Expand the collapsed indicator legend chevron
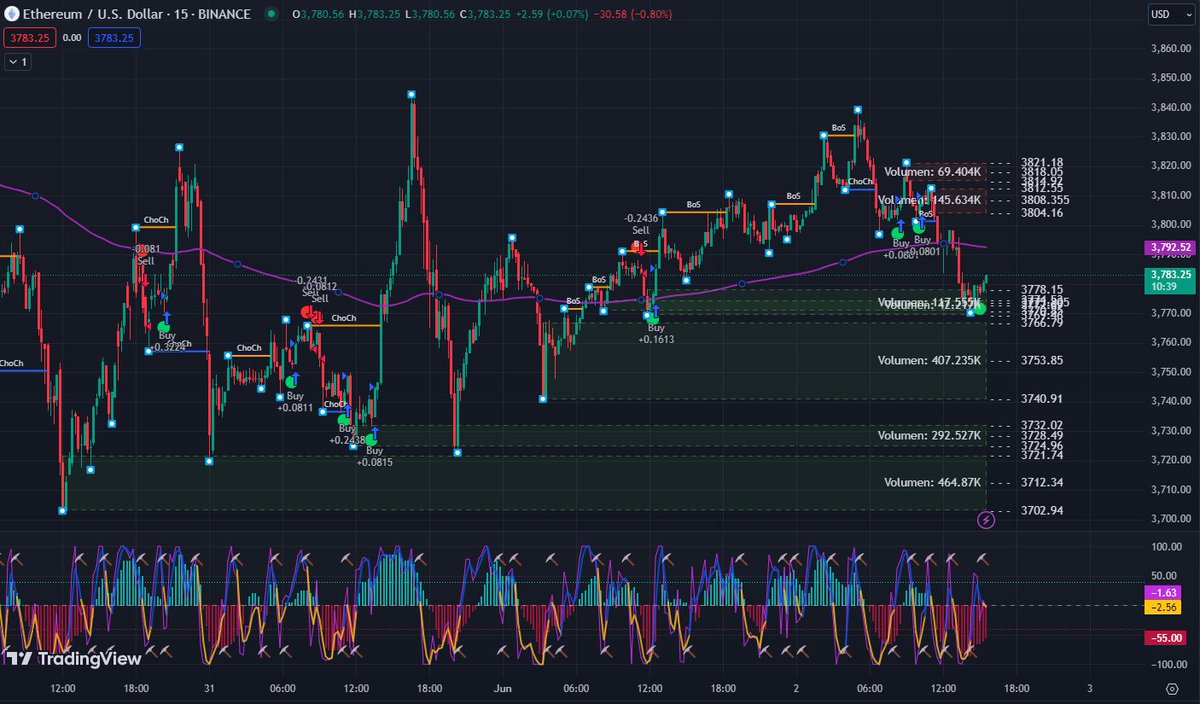 click(17, 62)
